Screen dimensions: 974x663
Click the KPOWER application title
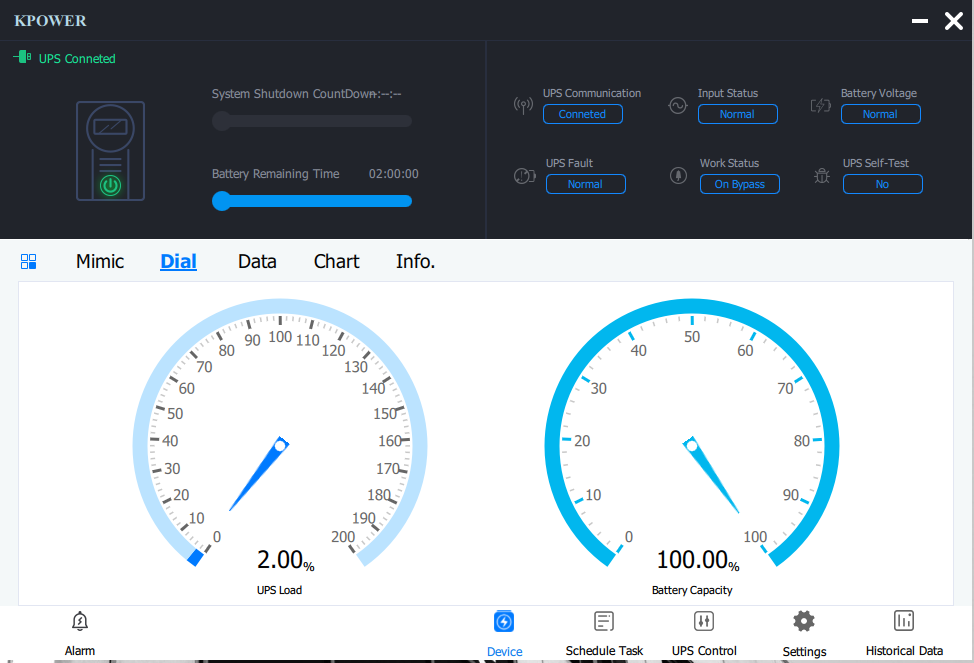click(x=50, y=21)
